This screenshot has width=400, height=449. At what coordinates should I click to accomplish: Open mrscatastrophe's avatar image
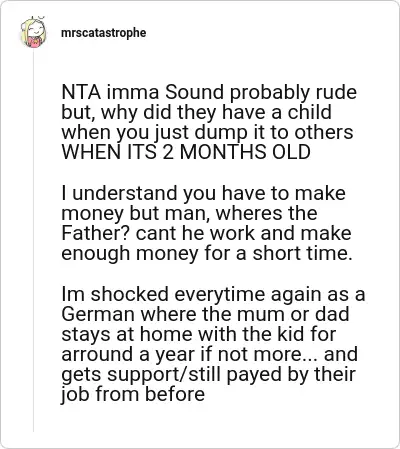coord(33,32)
